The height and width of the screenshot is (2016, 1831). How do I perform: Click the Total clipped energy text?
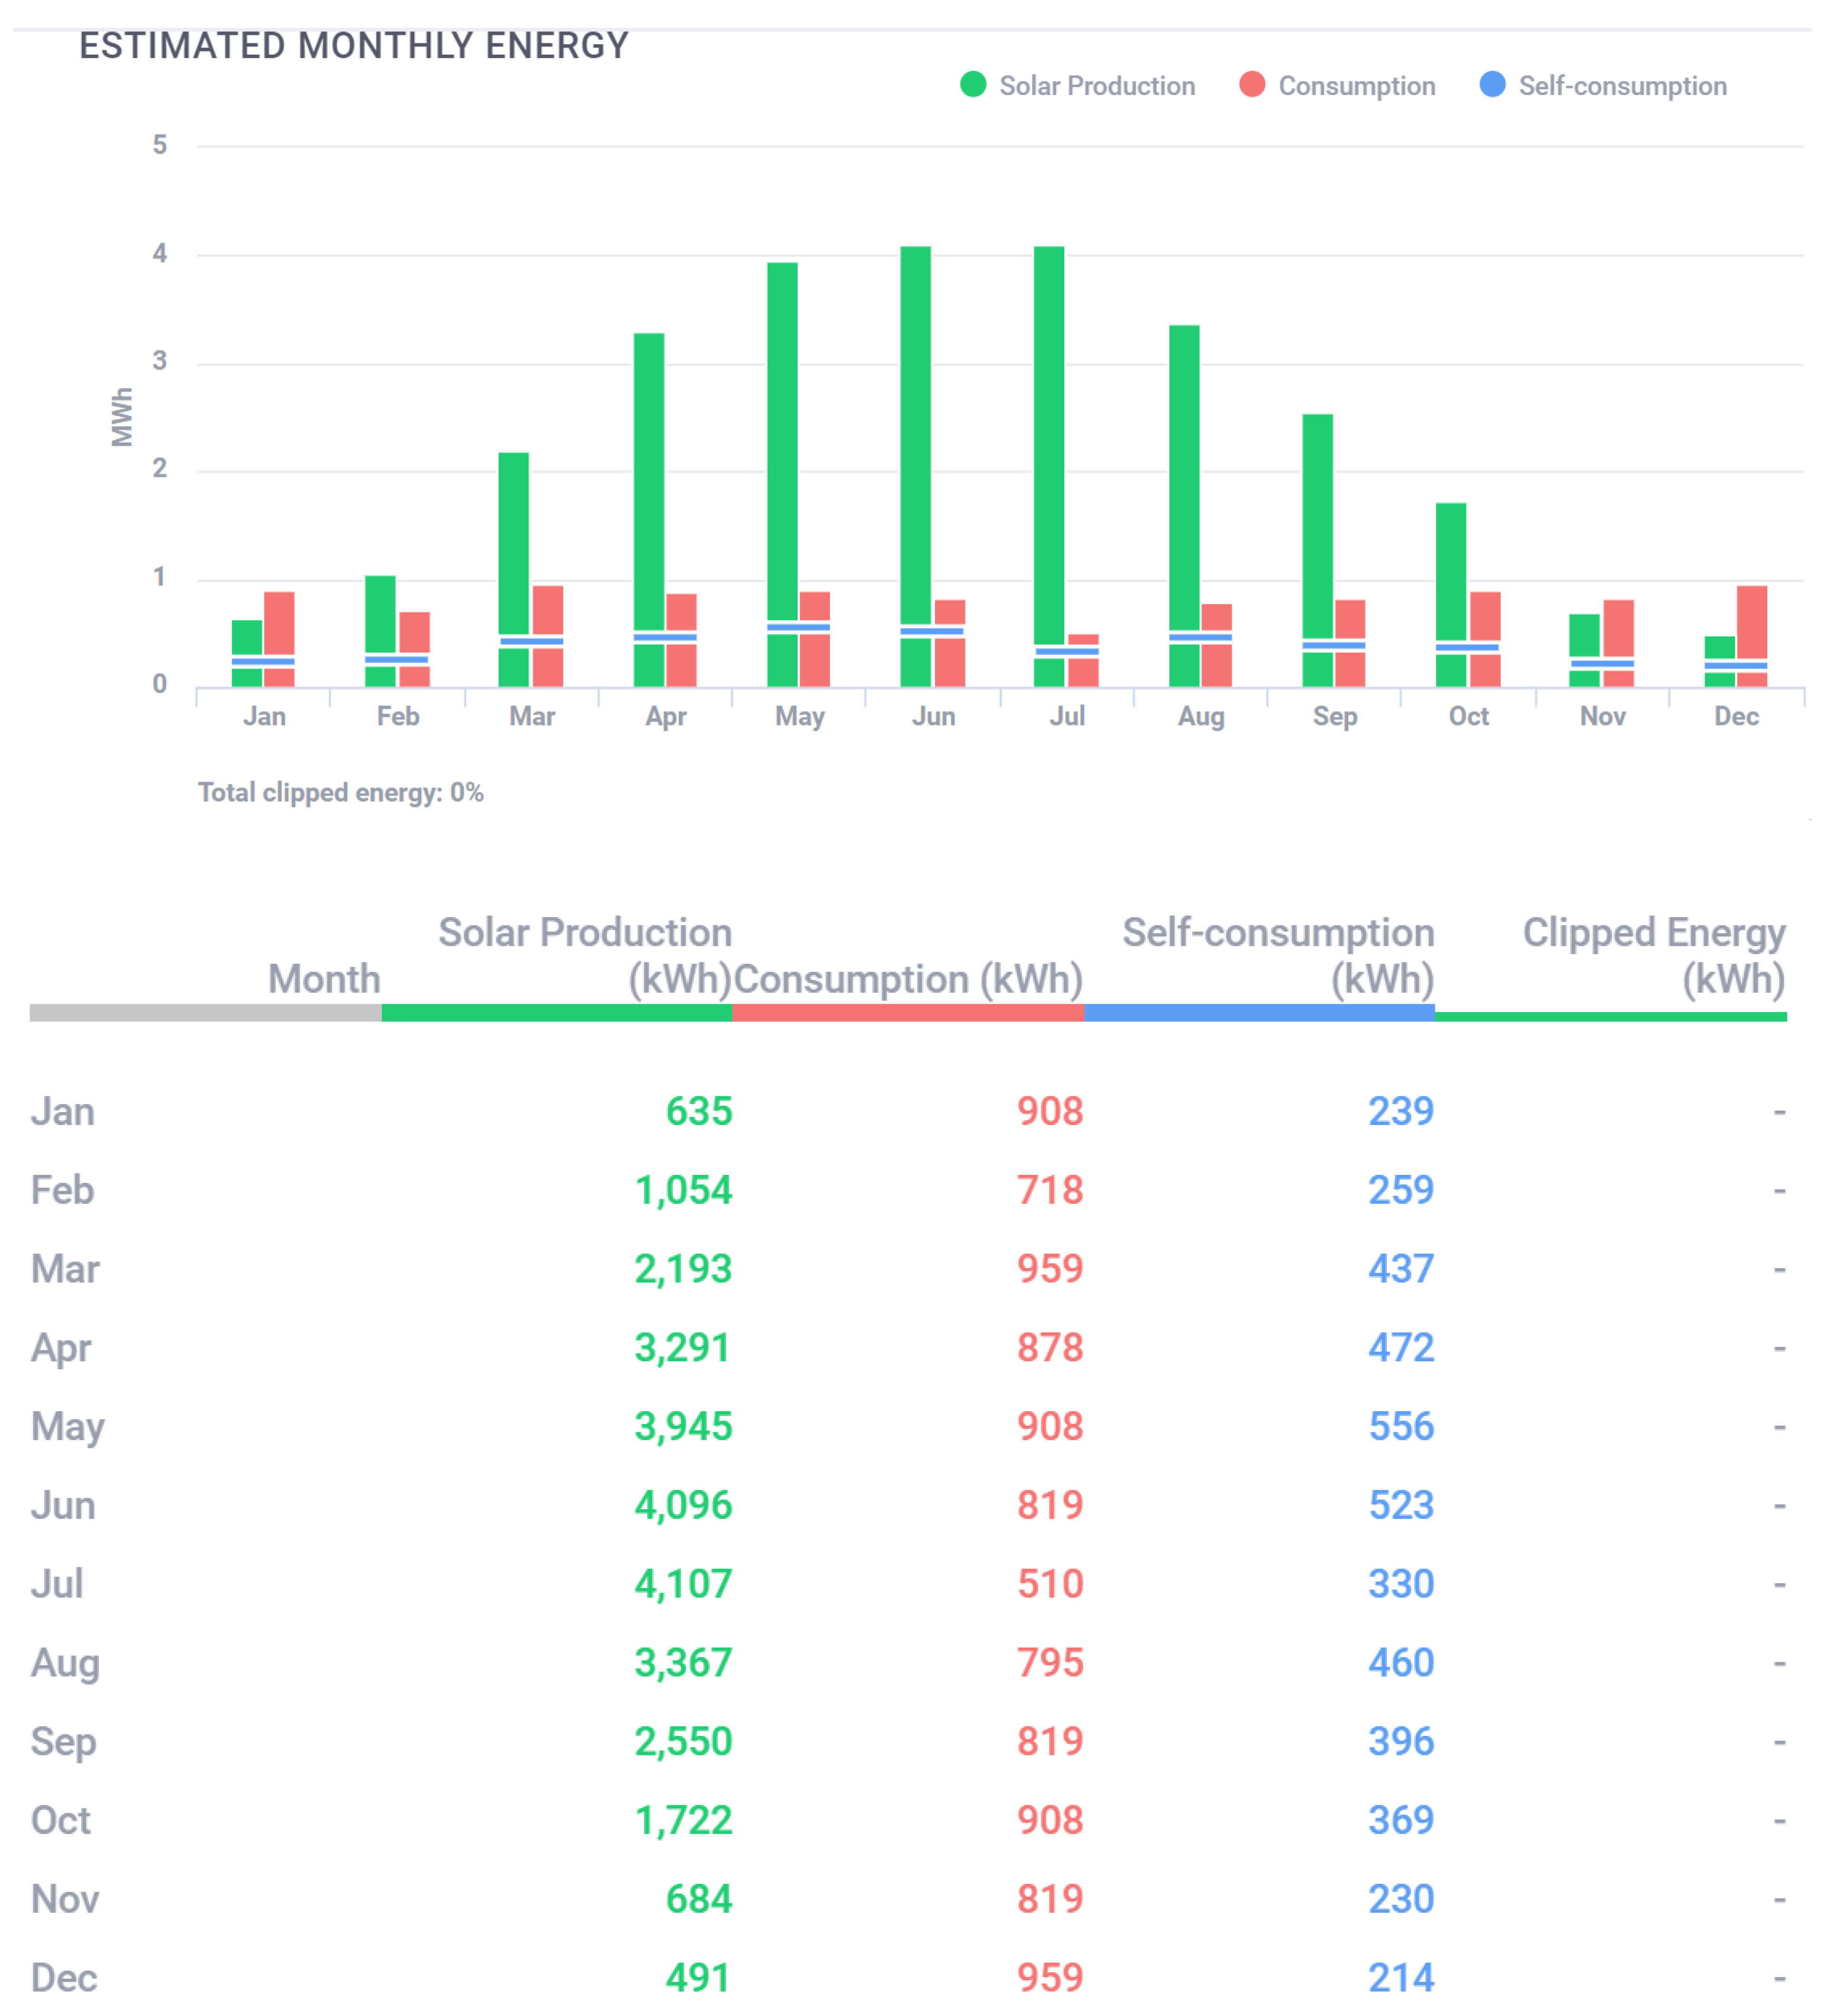pos(340,792)
